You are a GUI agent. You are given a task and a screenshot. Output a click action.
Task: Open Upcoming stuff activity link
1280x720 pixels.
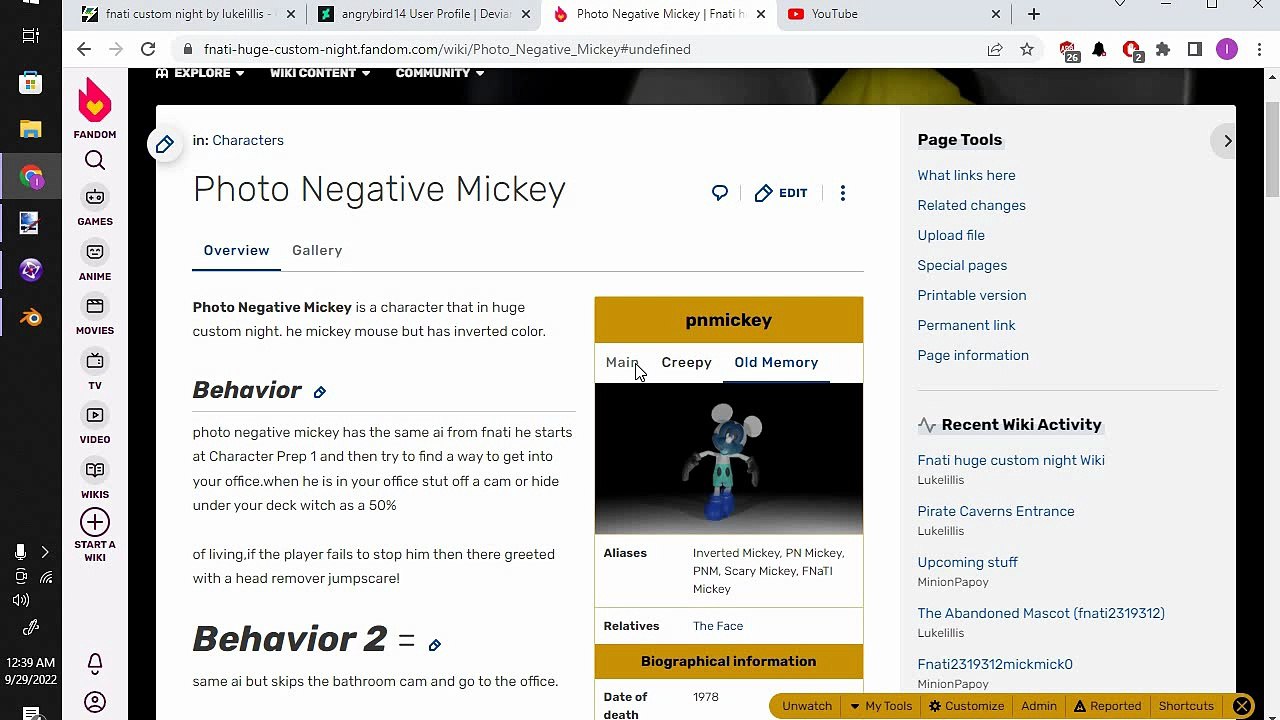point(967,562)
